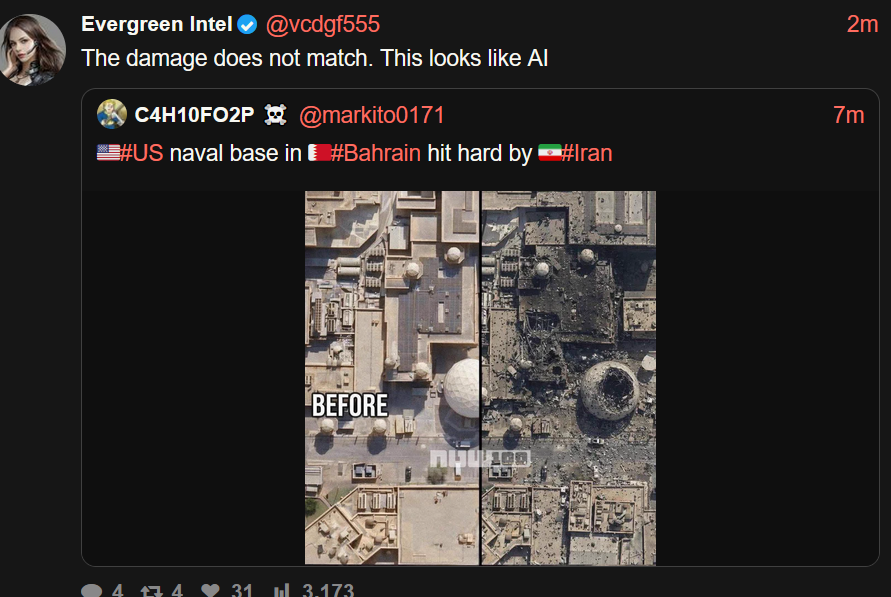The width and height of the screenshot is (891, 597).
Task: Open the @vcdgf555 handle link
Action: tap(323, 24)
